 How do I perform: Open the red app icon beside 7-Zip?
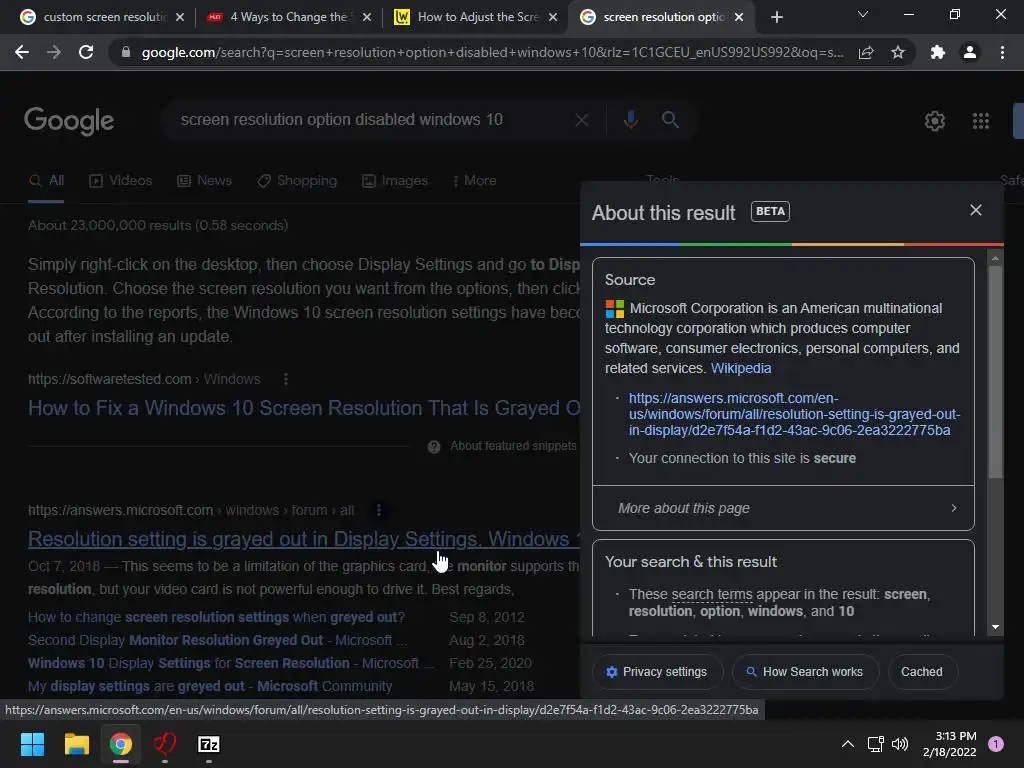point(165,744)
